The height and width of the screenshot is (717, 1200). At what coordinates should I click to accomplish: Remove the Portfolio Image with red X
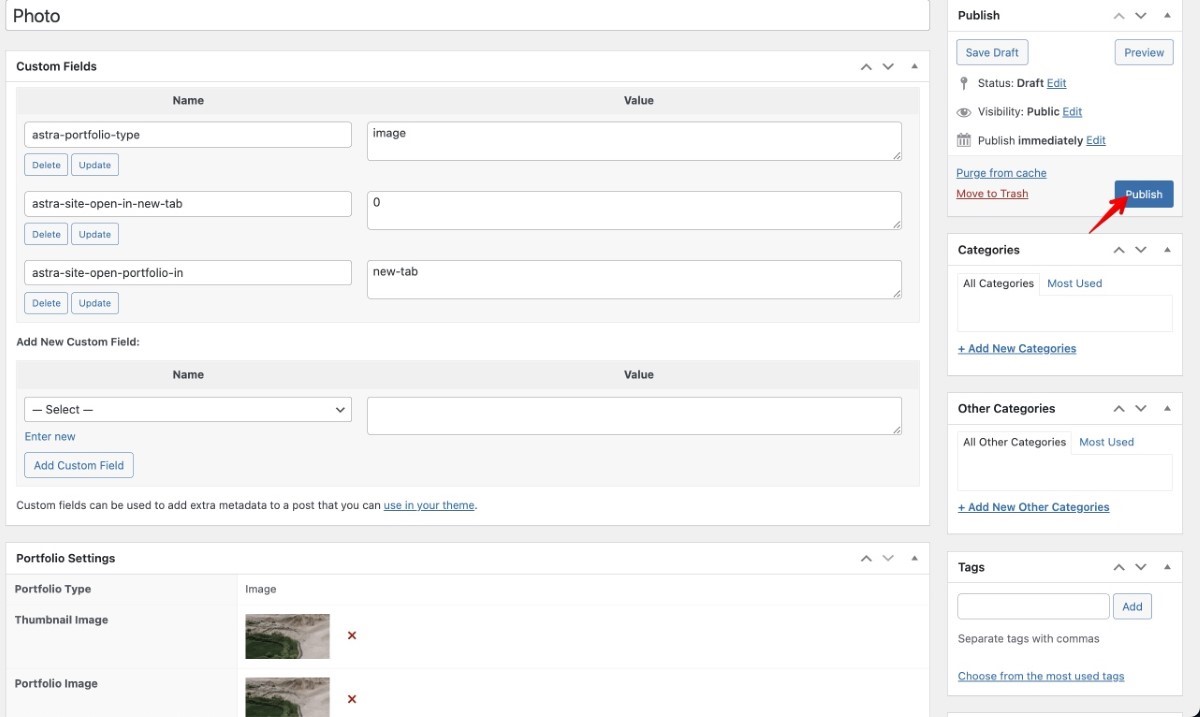pyautogui.click(x=352, y=699)
